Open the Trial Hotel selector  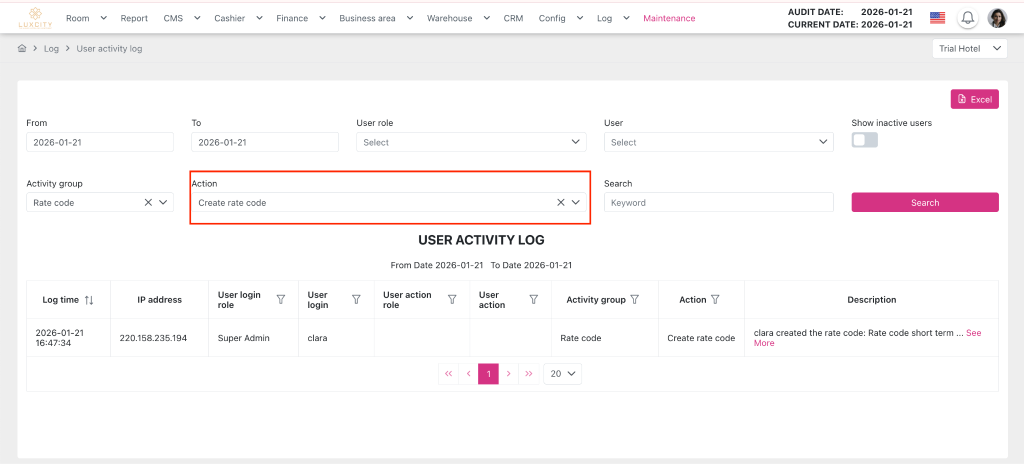(970, 48)
